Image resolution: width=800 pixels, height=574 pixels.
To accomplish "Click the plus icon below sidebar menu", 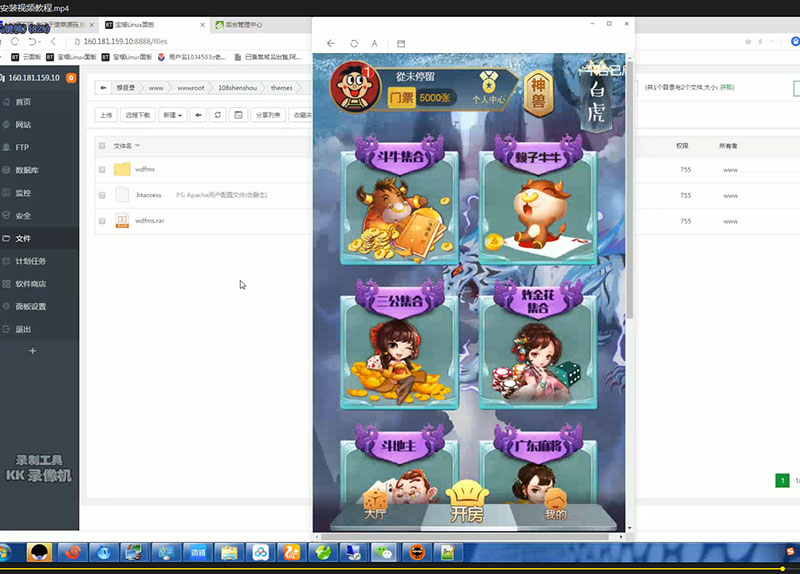I will click(33, 351).
